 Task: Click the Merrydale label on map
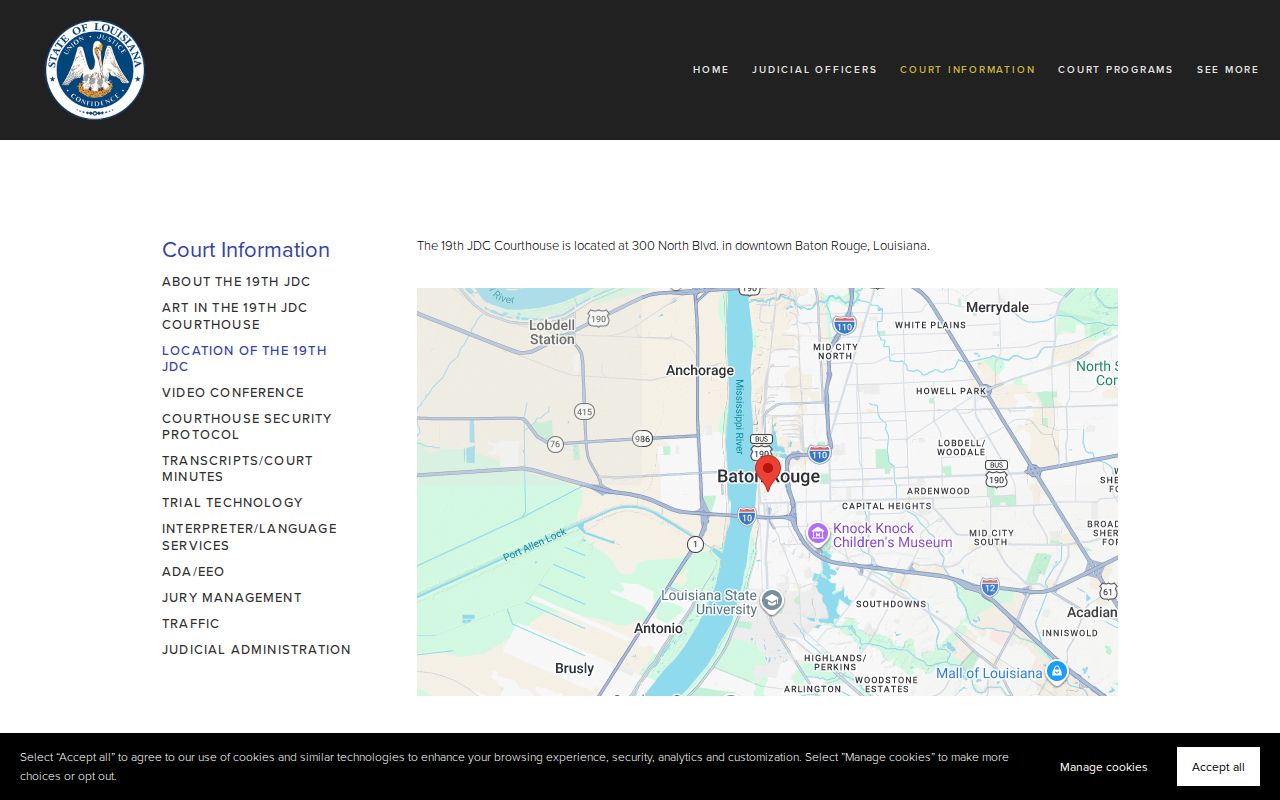pos(997,307)
